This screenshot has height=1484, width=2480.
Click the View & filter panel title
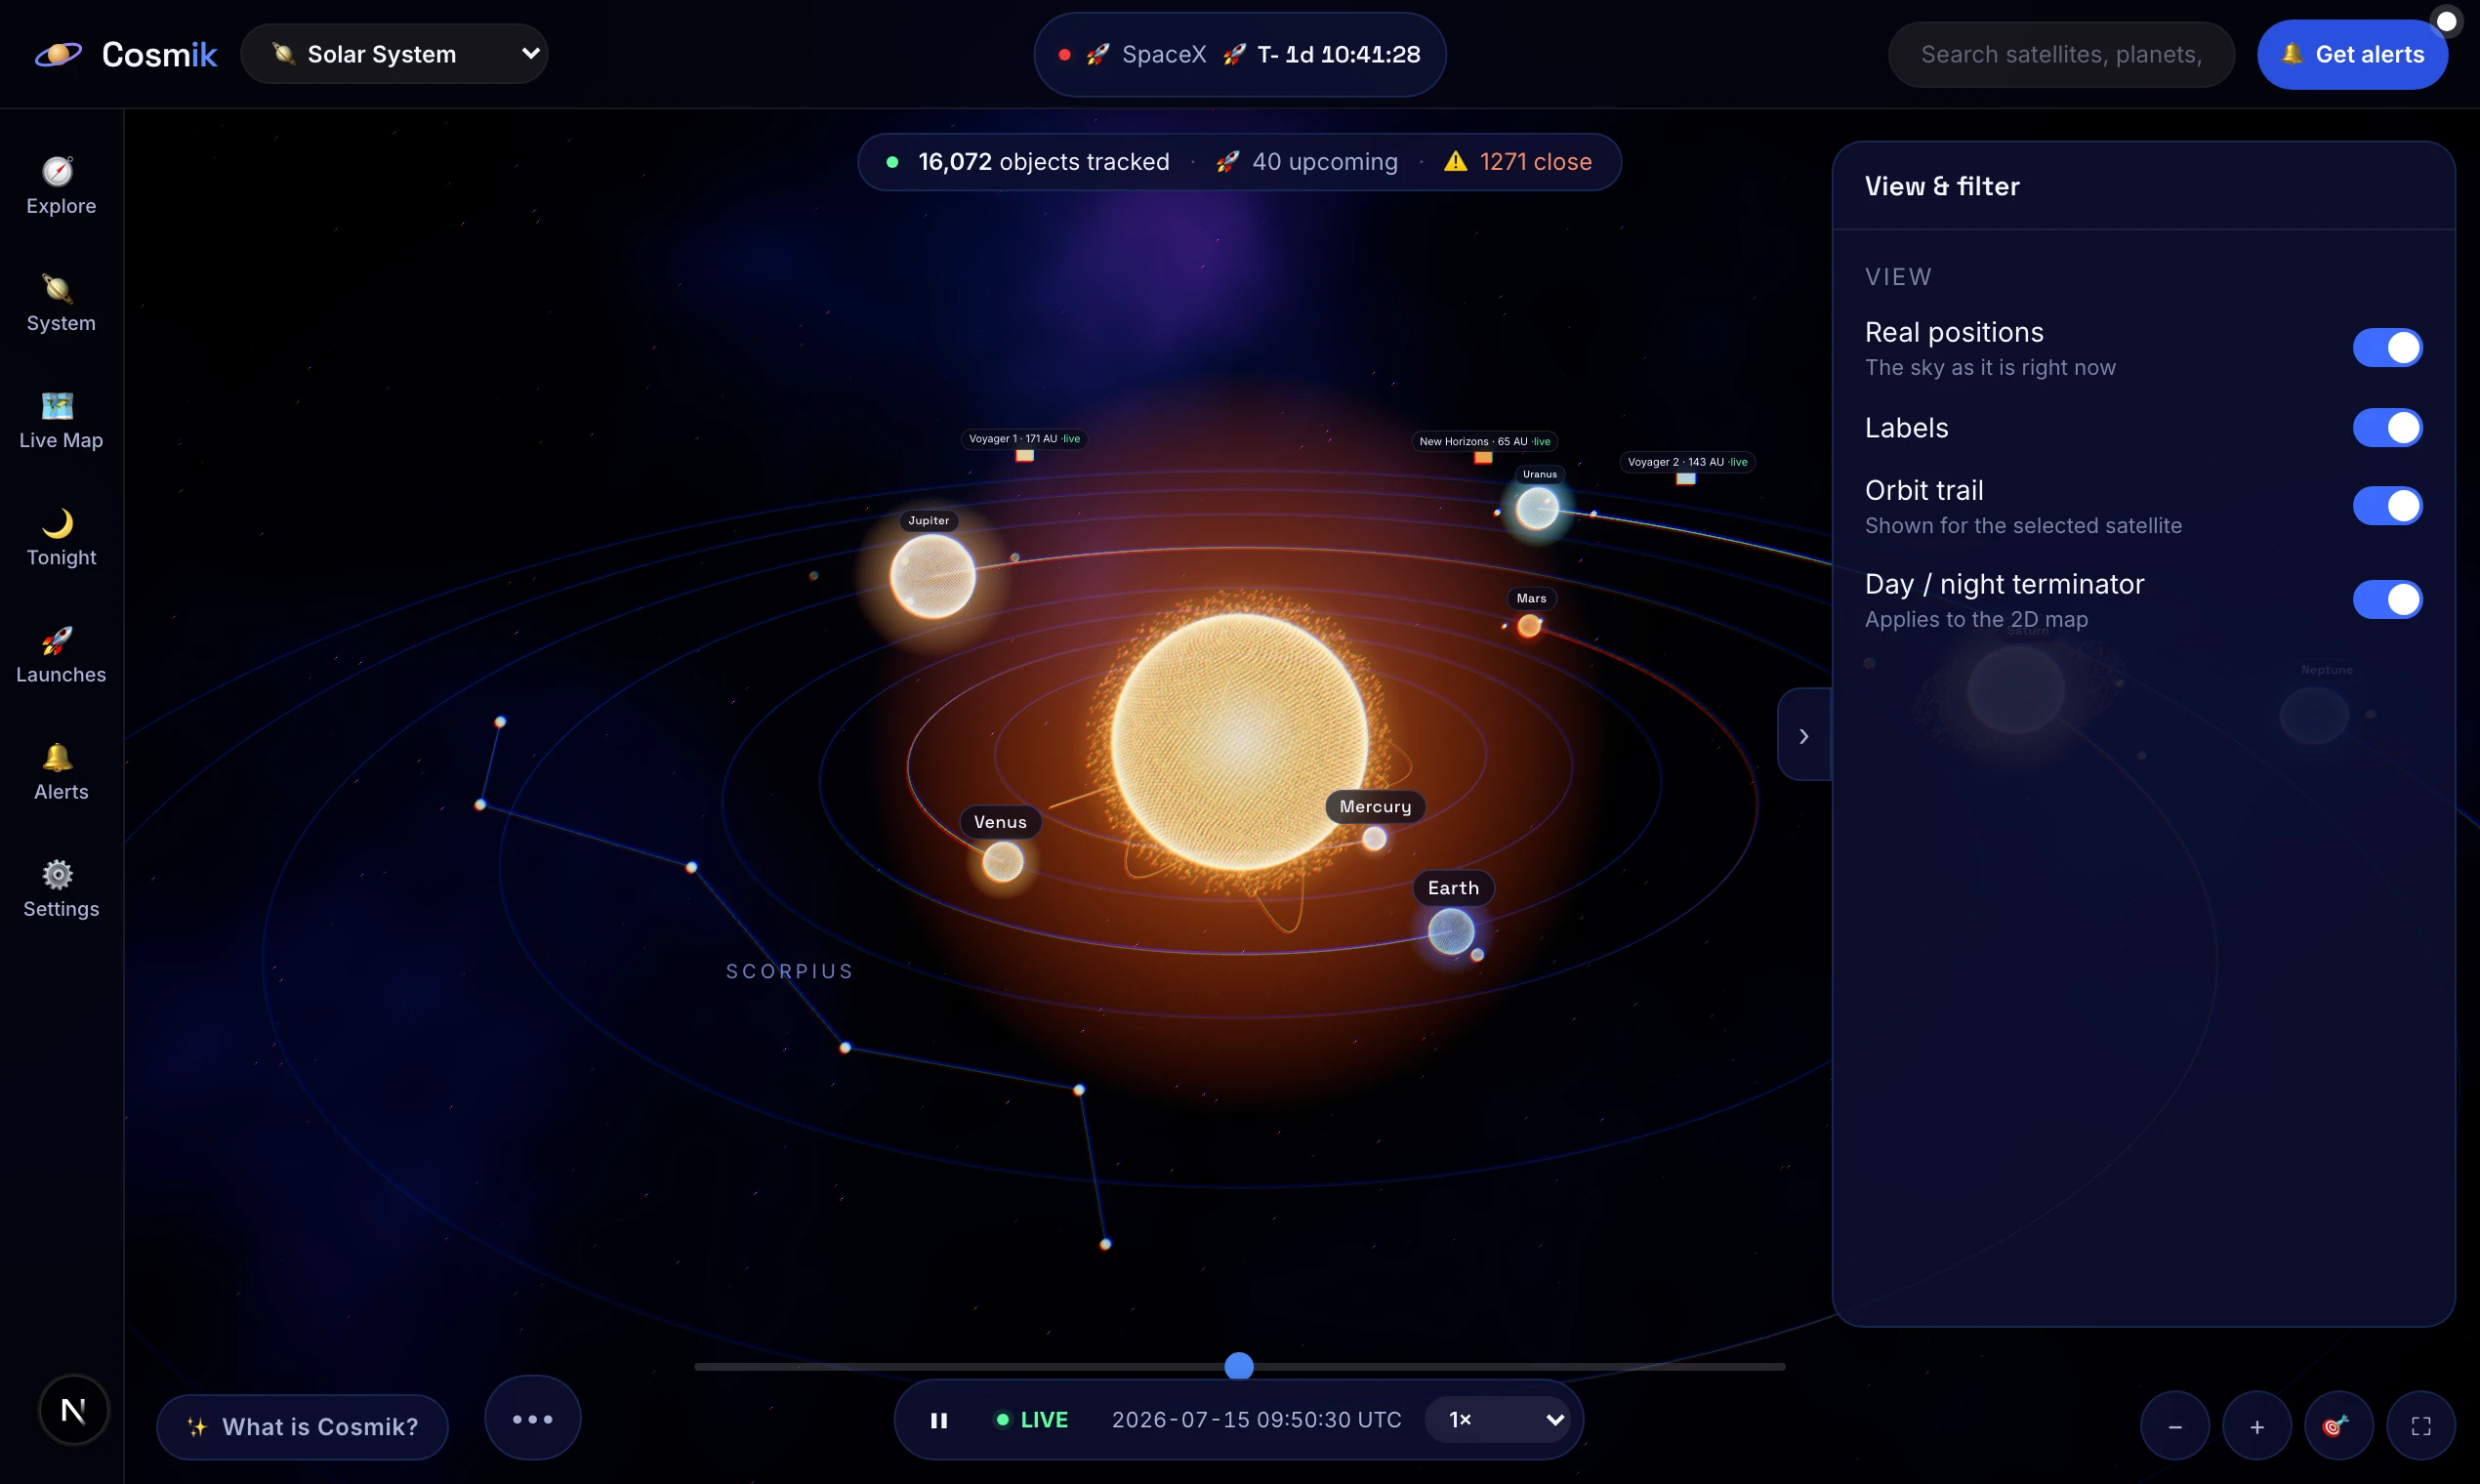(x=1942, y=186)
